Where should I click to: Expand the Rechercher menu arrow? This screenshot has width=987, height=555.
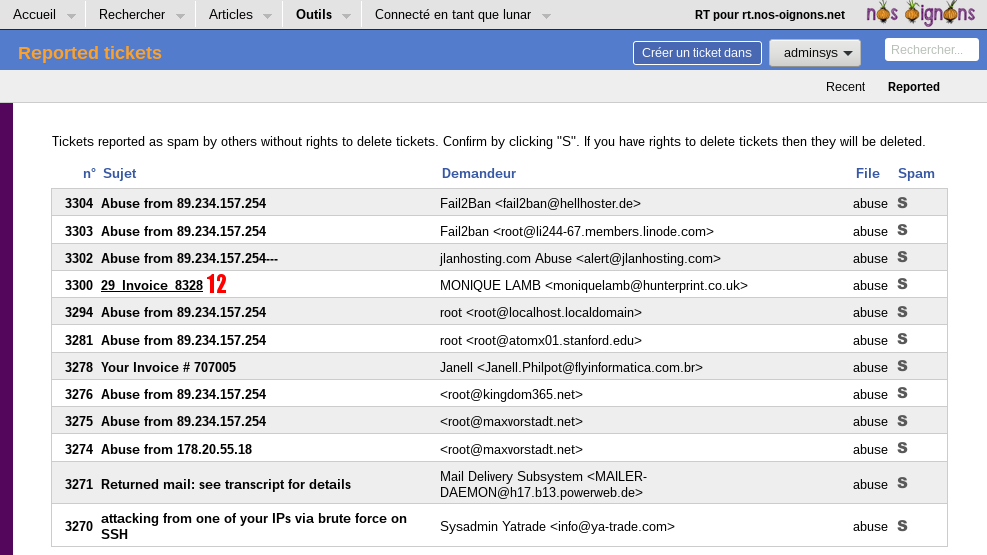pos(179,16)
